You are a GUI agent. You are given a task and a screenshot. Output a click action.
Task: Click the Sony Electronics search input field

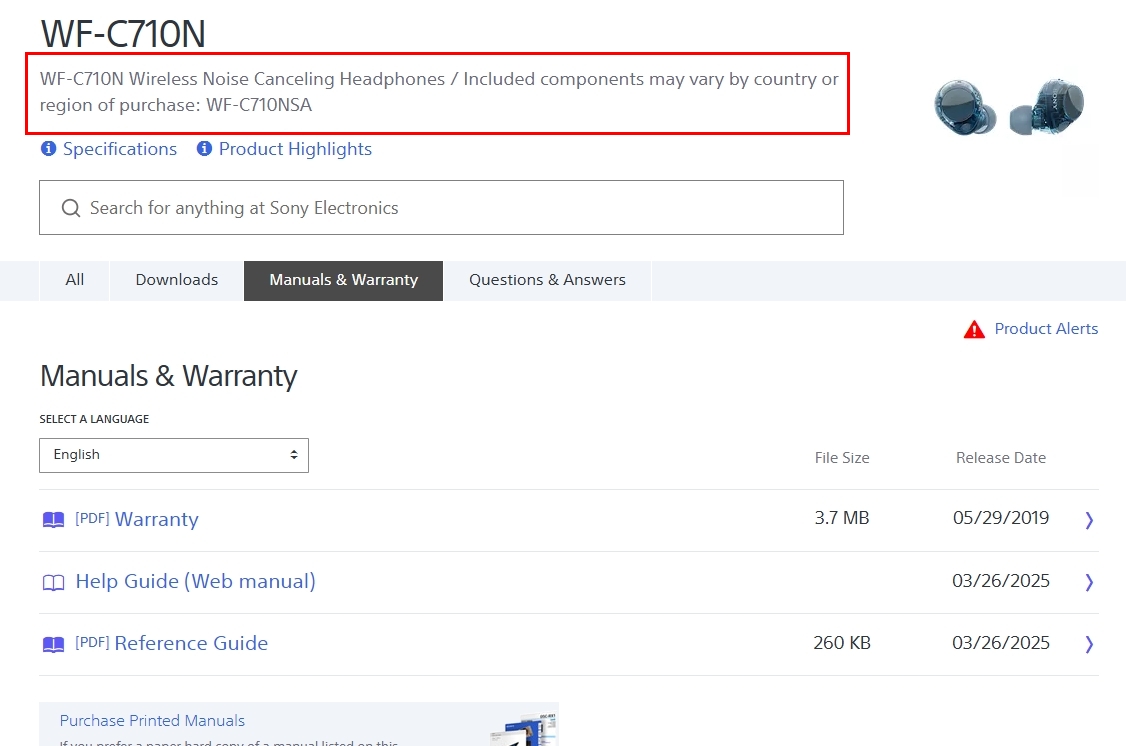click(450, 208)
